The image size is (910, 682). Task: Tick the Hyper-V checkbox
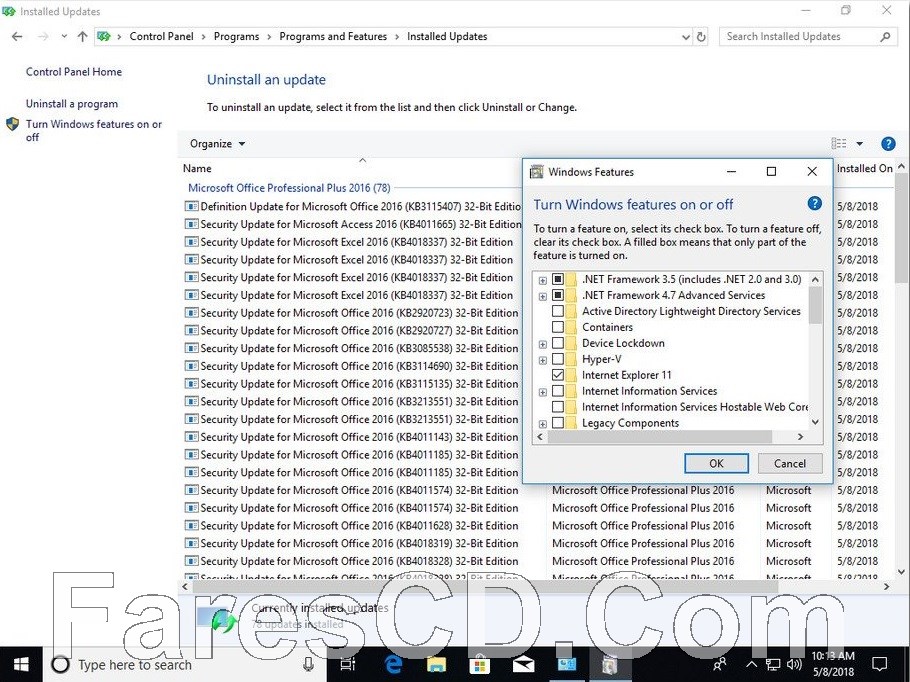(558, 359)
